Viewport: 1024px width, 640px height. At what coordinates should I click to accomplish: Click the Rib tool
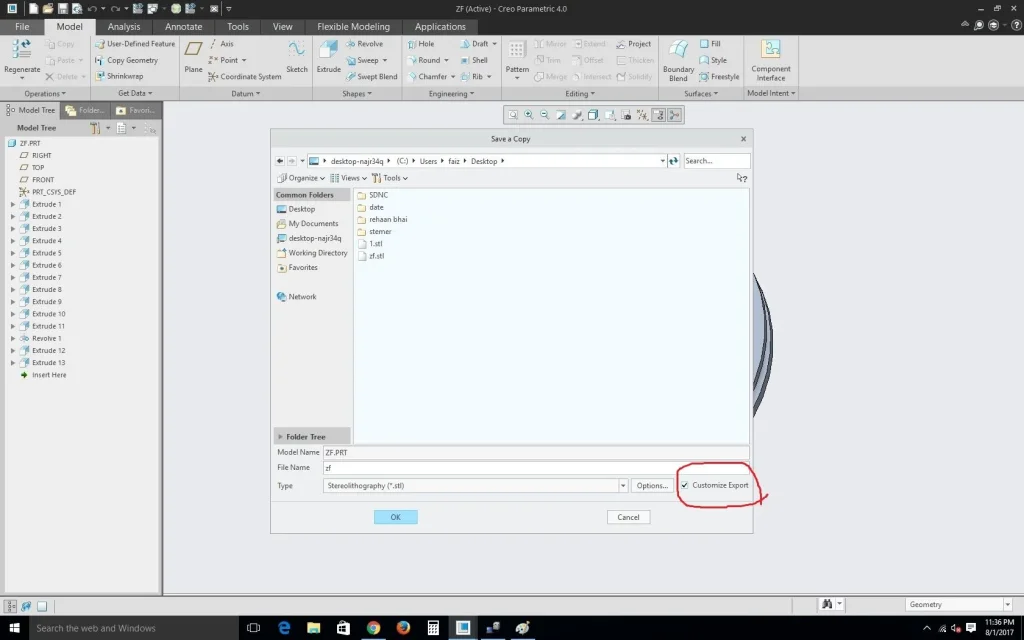pyautogui.click(x=472, y=76)
